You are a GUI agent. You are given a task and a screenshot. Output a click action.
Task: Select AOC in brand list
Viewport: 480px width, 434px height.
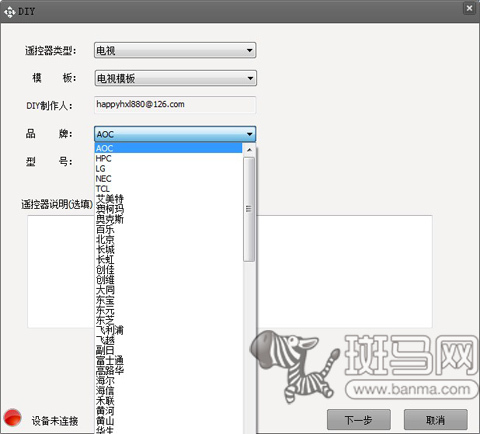tap(169, 148)
